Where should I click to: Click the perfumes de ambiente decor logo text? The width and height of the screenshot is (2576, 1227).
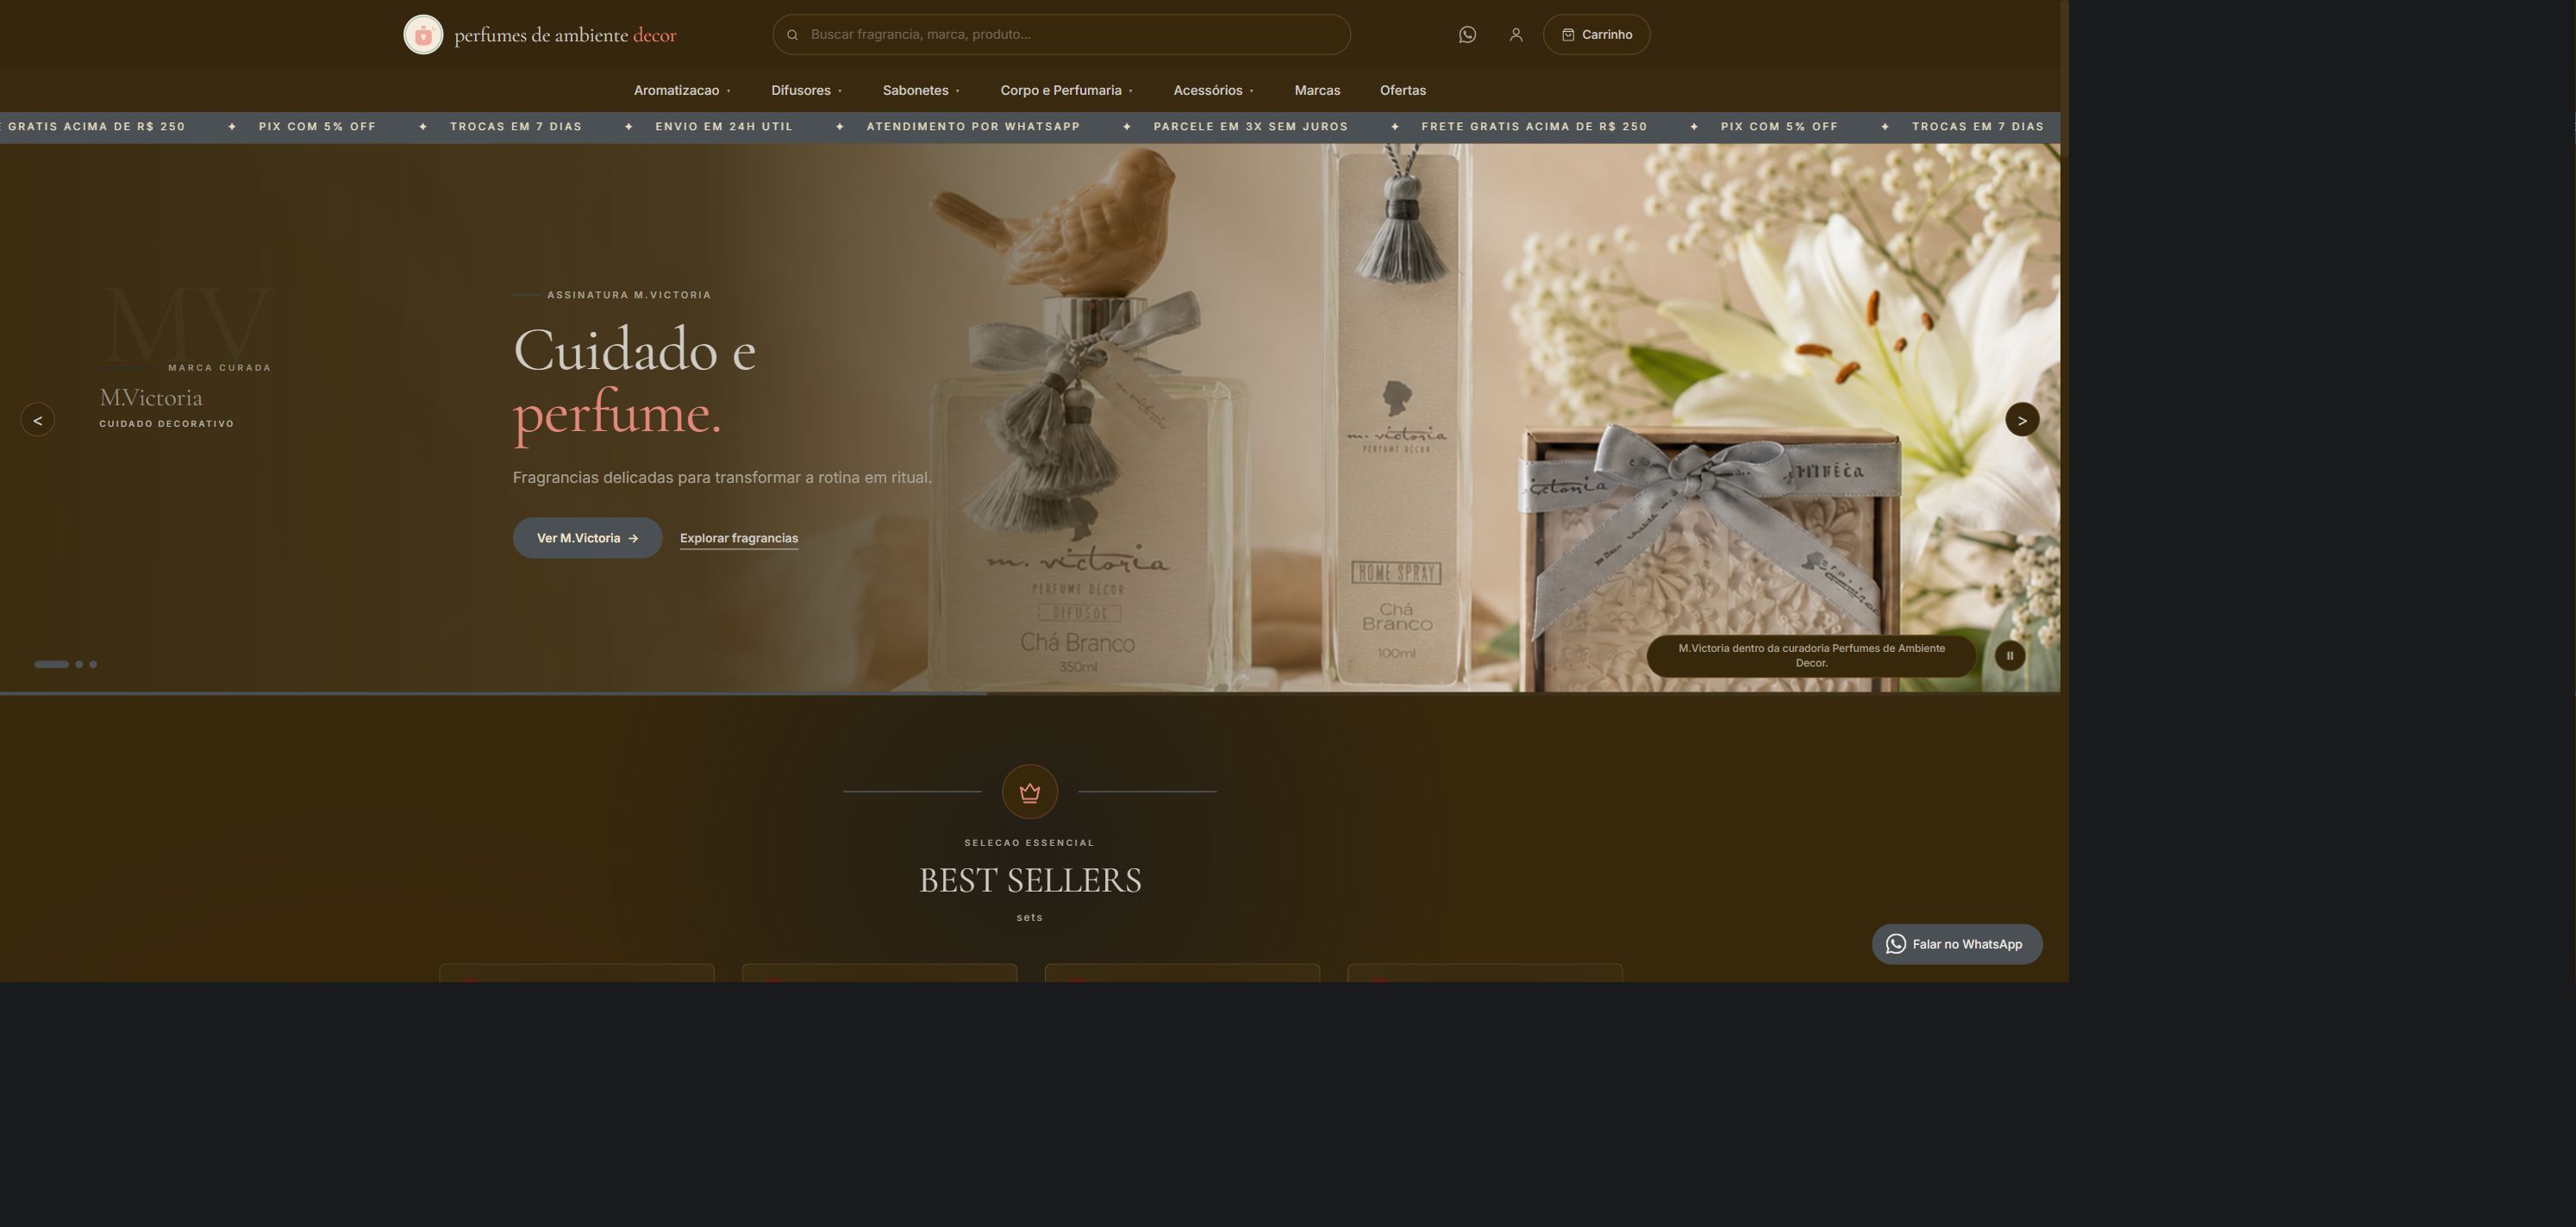[565, 35]
